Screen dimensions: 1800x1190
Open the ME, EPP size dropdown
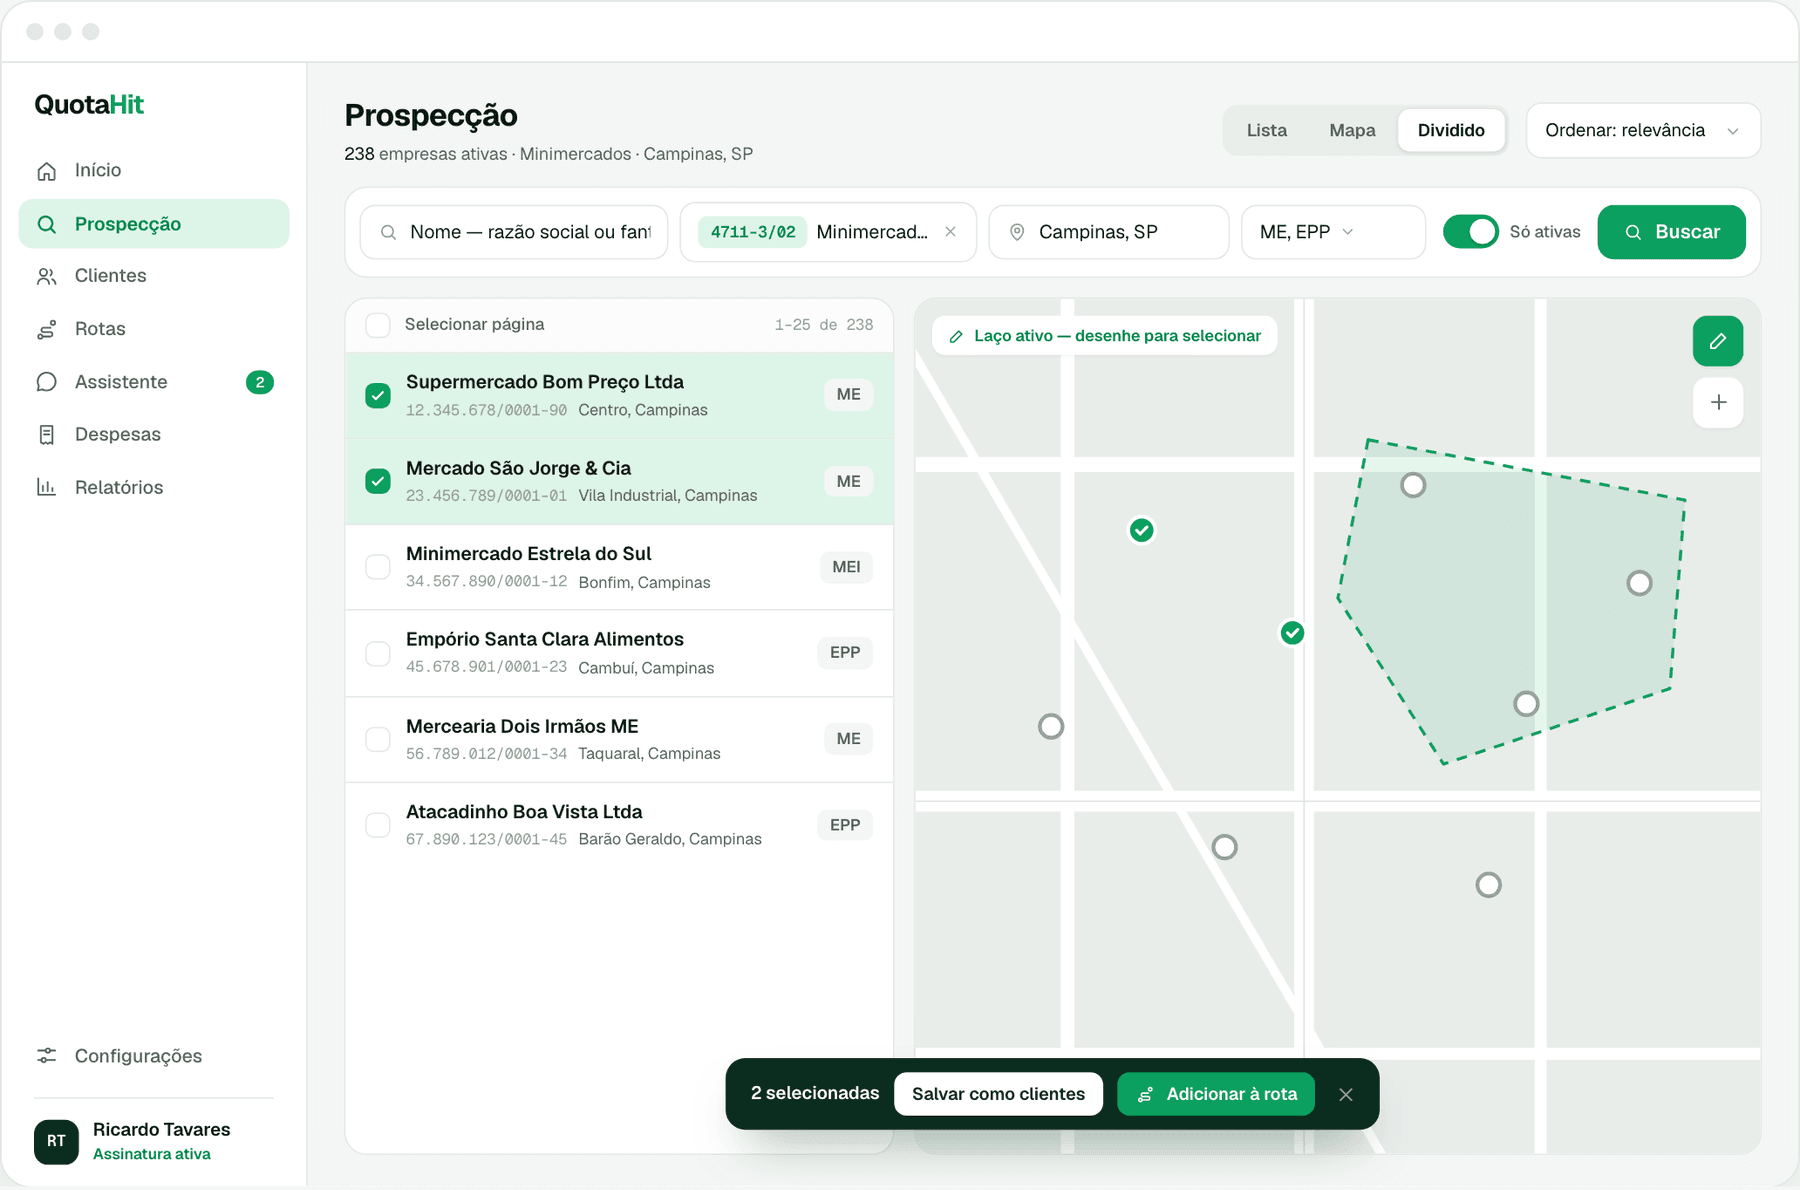click(x=1333, y=232)
